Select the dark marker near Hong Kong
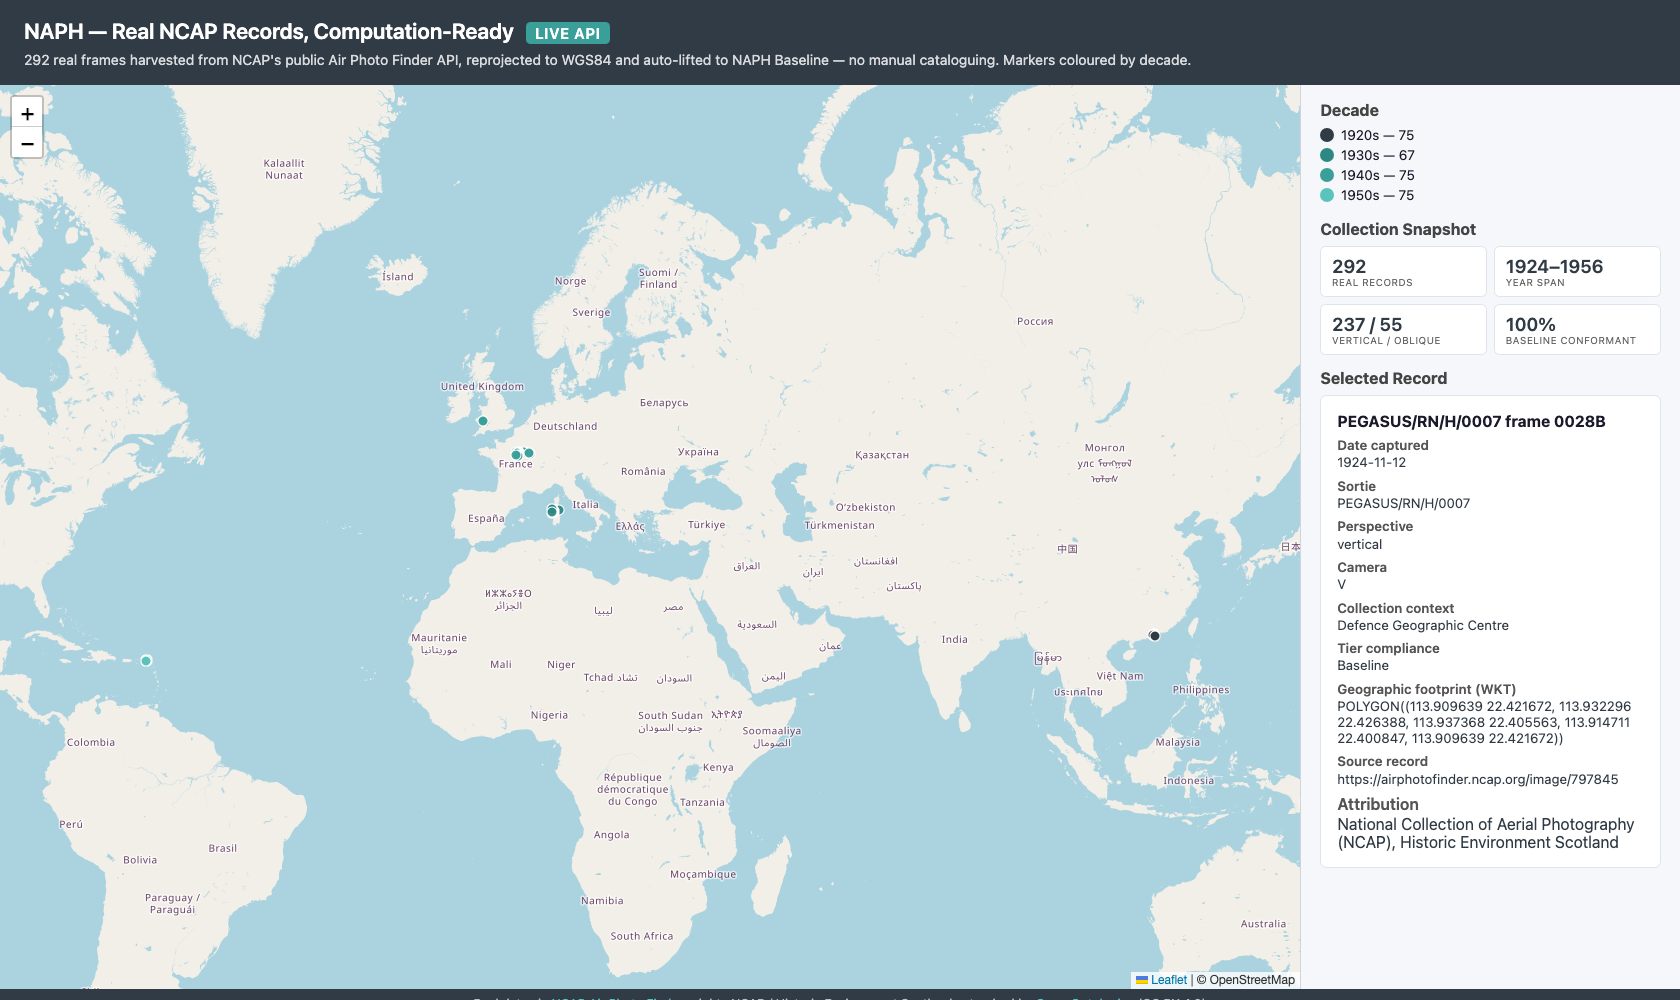This screenshot has width=1680, height=1000. [1154, 636]
